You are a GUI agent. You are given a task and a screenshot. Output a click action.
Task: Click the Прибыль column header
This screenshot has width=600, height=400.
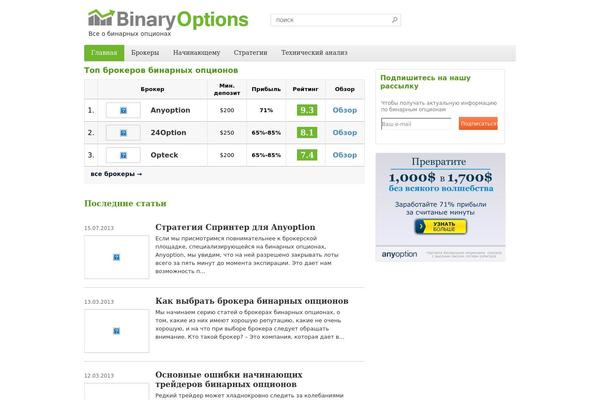pos(266,89)
